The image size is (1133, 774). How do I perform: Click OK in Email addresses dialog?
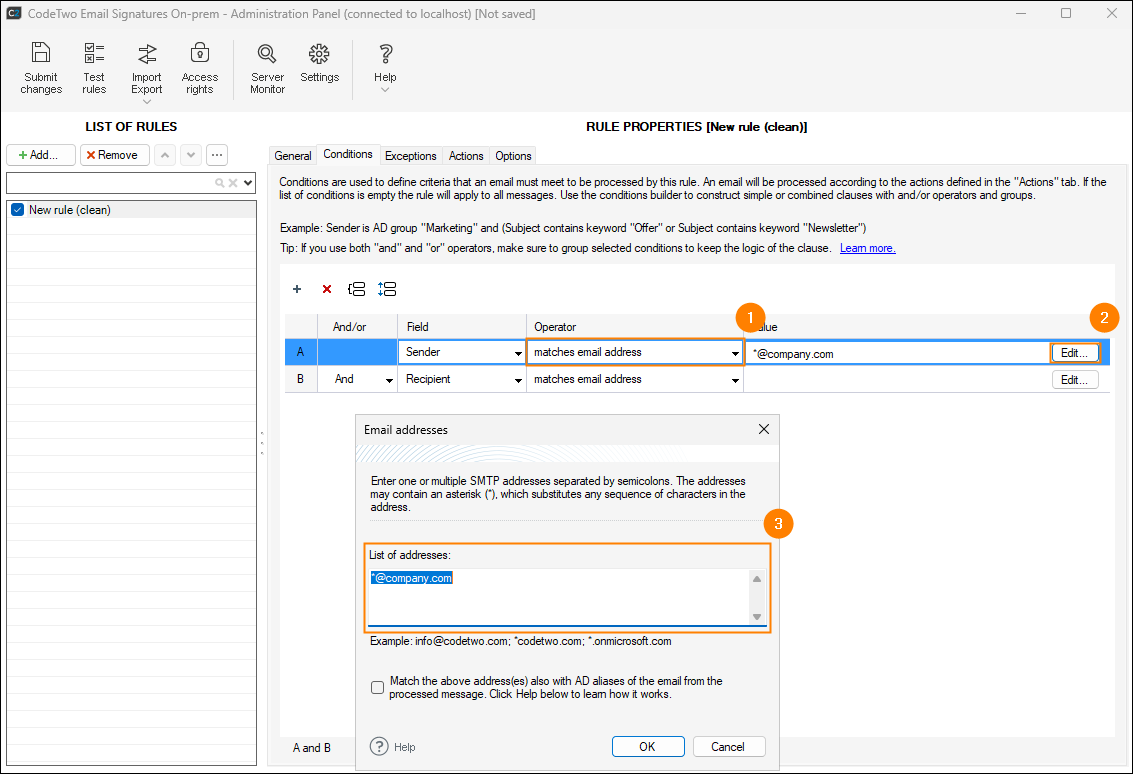click(648, 747)
